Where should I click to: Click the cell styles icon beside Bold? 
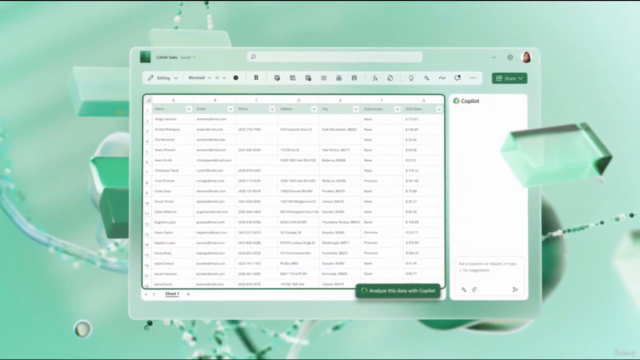point(277,78)
